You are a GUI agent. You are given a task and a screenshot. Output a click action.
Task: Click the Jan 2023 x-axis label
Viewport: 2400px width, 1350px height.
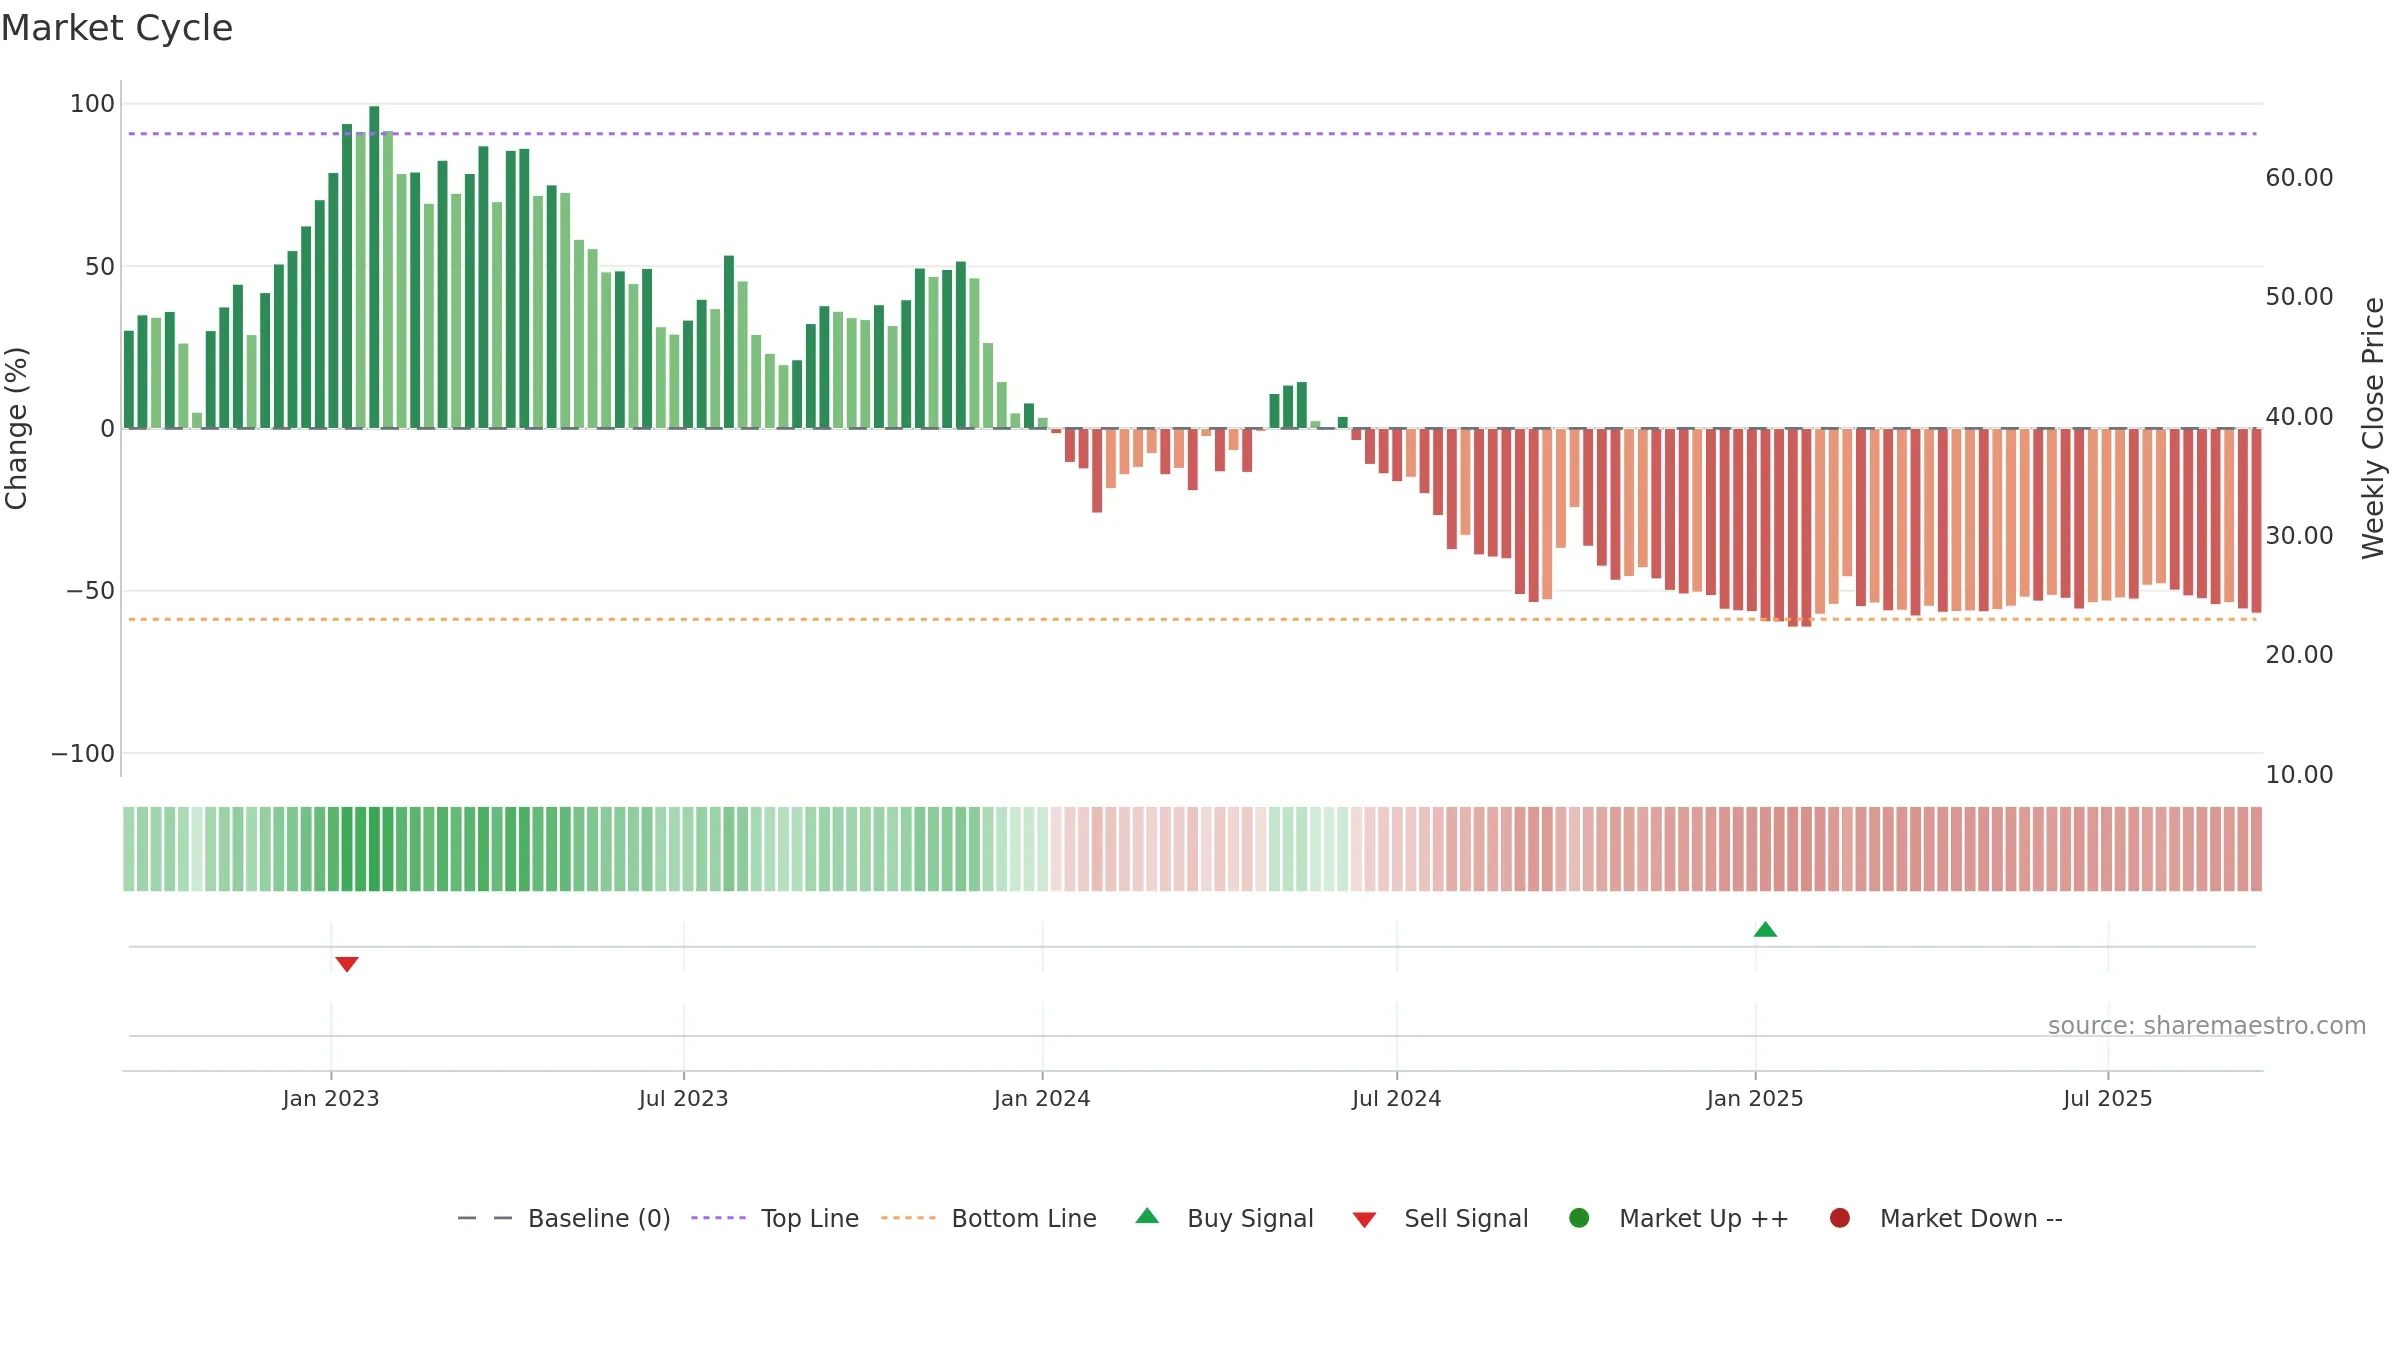coord(331,1099)
